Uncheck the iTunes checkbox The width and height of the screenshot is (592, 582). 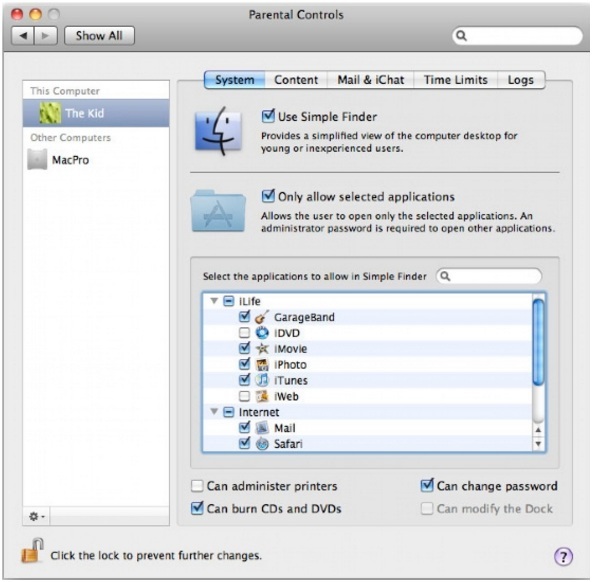(245, 380)
